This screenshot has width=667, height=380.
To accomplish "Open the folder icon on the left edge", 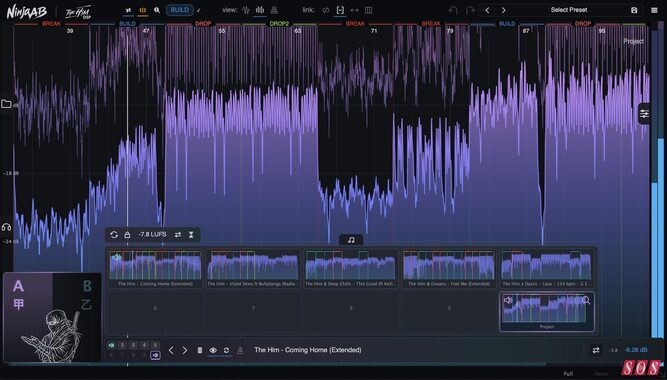I will coord(6,104).
